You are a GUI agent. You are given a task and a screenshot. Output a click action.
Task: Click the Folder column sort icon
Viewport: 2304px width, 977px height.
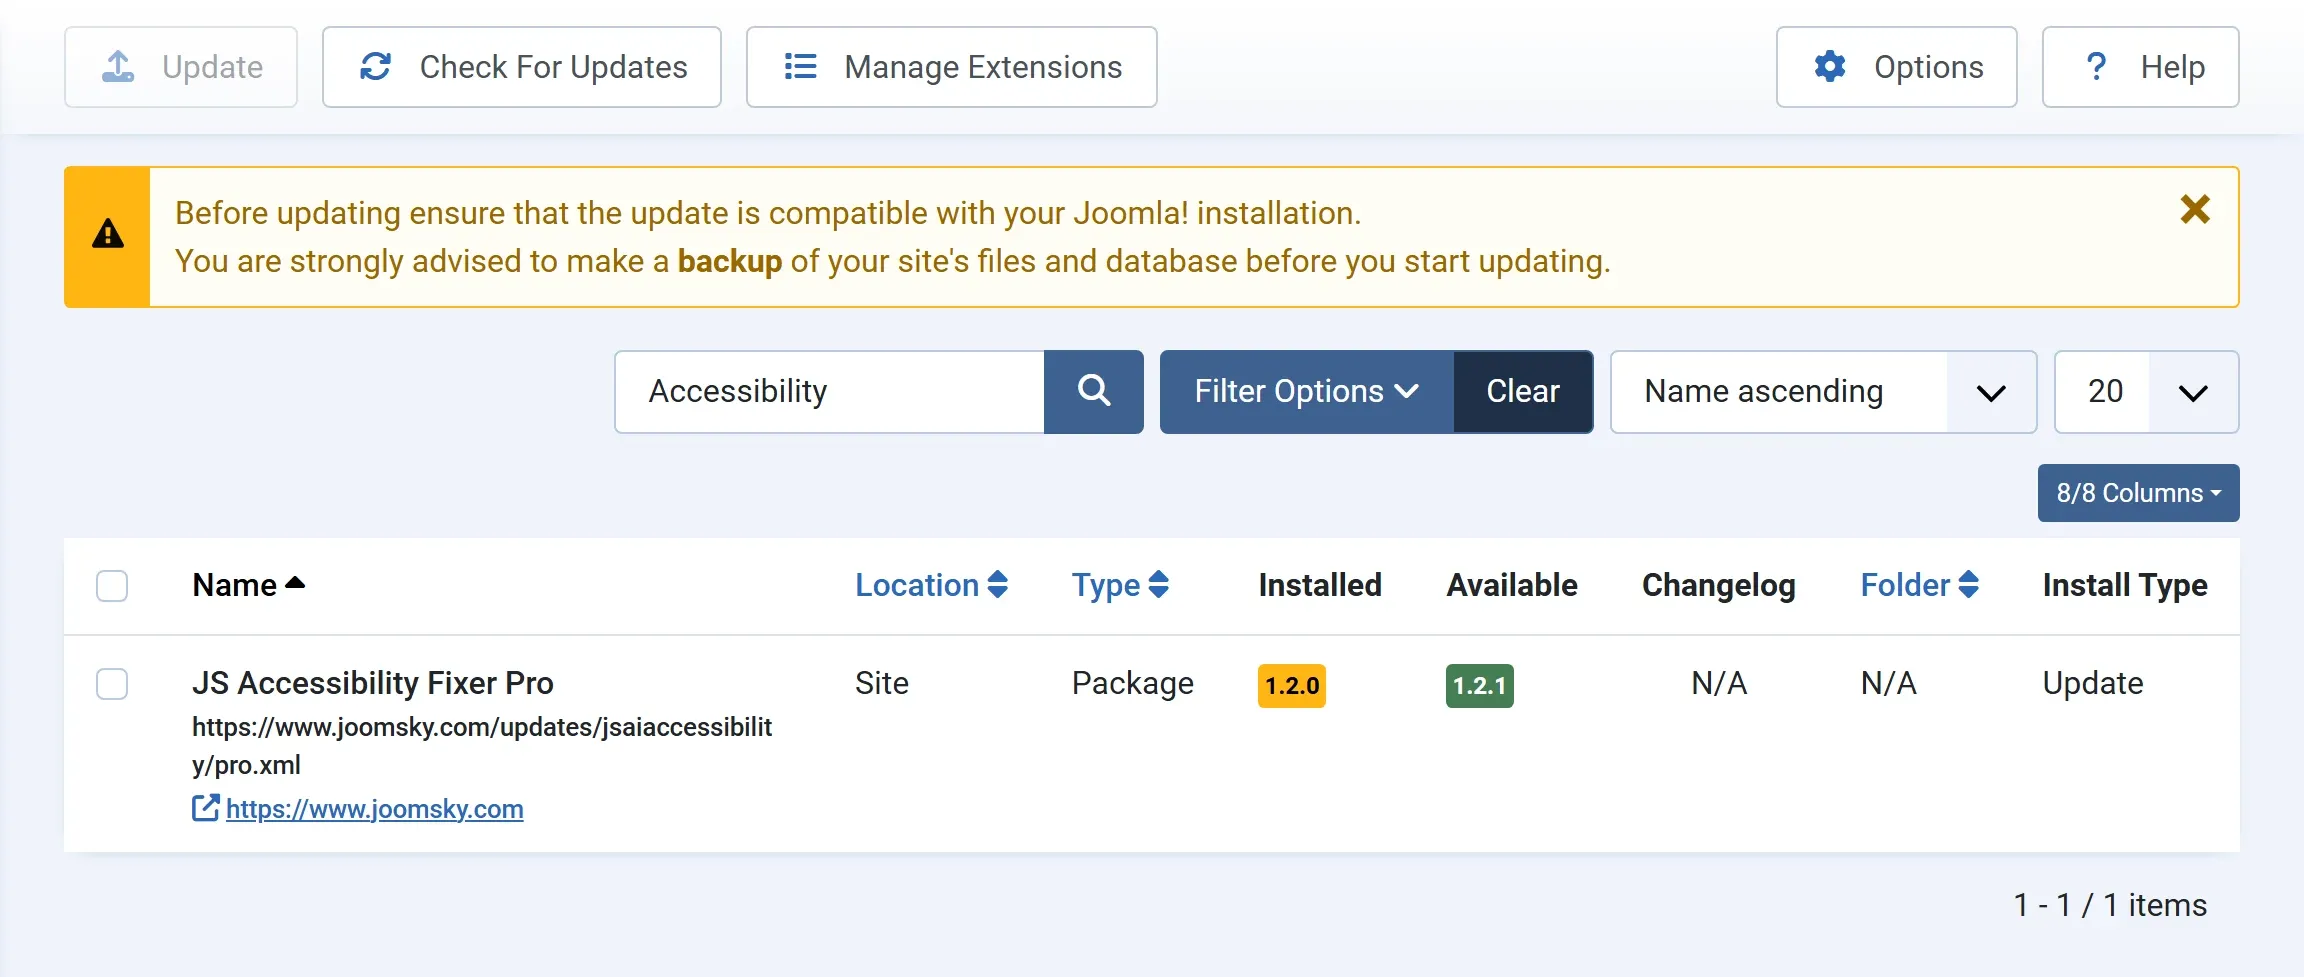[x=1969, y=585]
